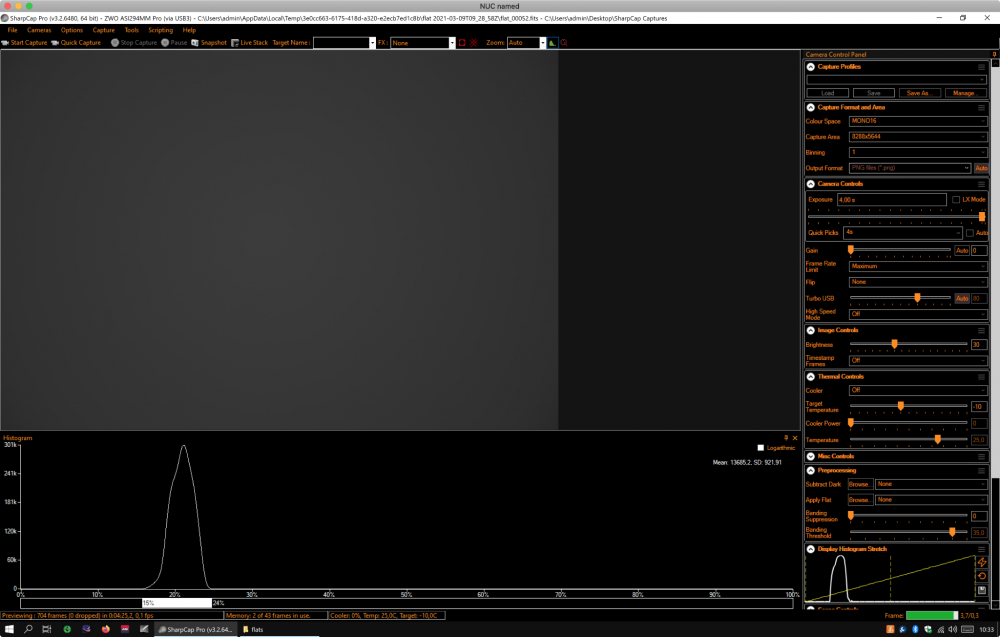Viewport: 1000px width, 637px height.
Task: Open the Scripting menu
Action: coord(160,30)
